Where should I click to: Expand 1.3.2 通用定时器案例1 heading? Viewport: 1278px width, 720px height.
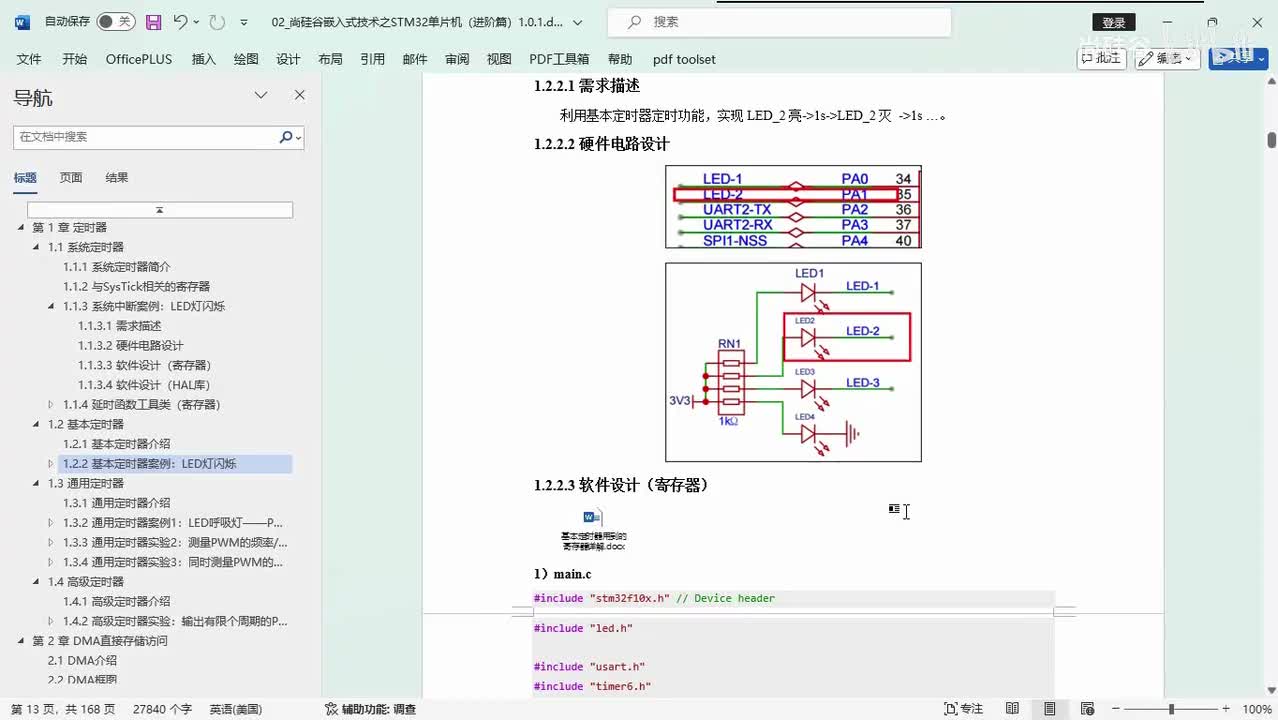tap(51, 523)
